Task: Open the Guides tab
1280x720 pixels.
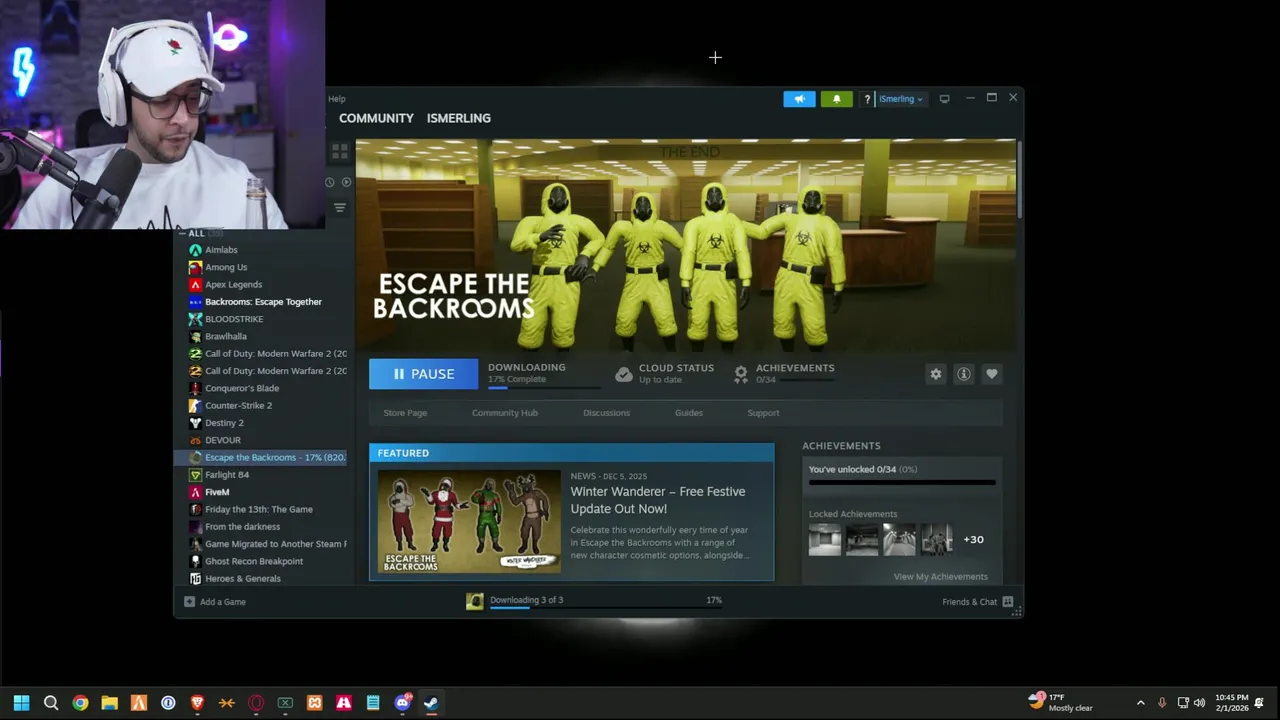Action: point(689,413)
